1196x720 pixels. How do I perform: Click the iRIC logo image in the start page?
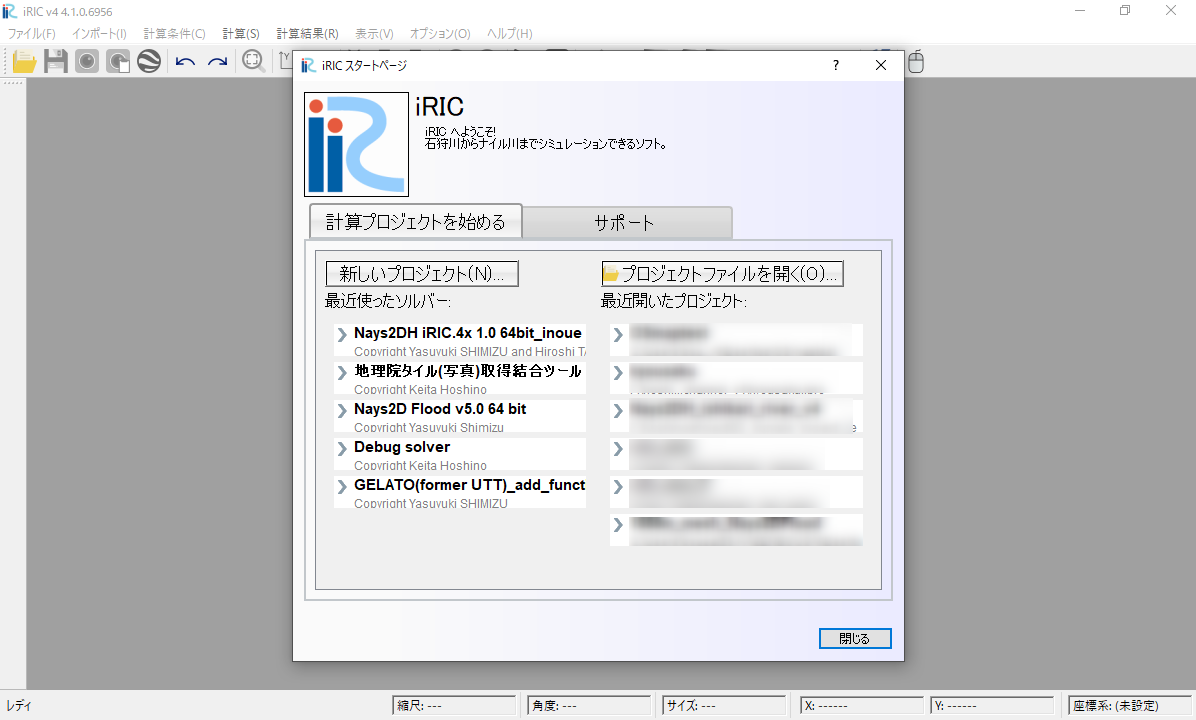pyautogui.click(x=356, y=144)
